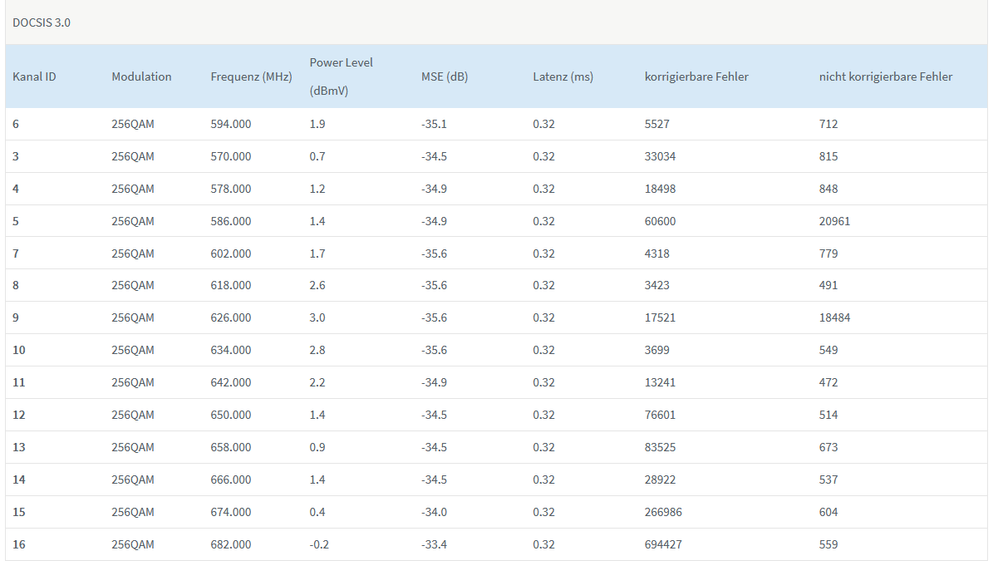Click the Modulation column header
The height and width of the screenshot is (561, 998).
(x=141, y=77)
